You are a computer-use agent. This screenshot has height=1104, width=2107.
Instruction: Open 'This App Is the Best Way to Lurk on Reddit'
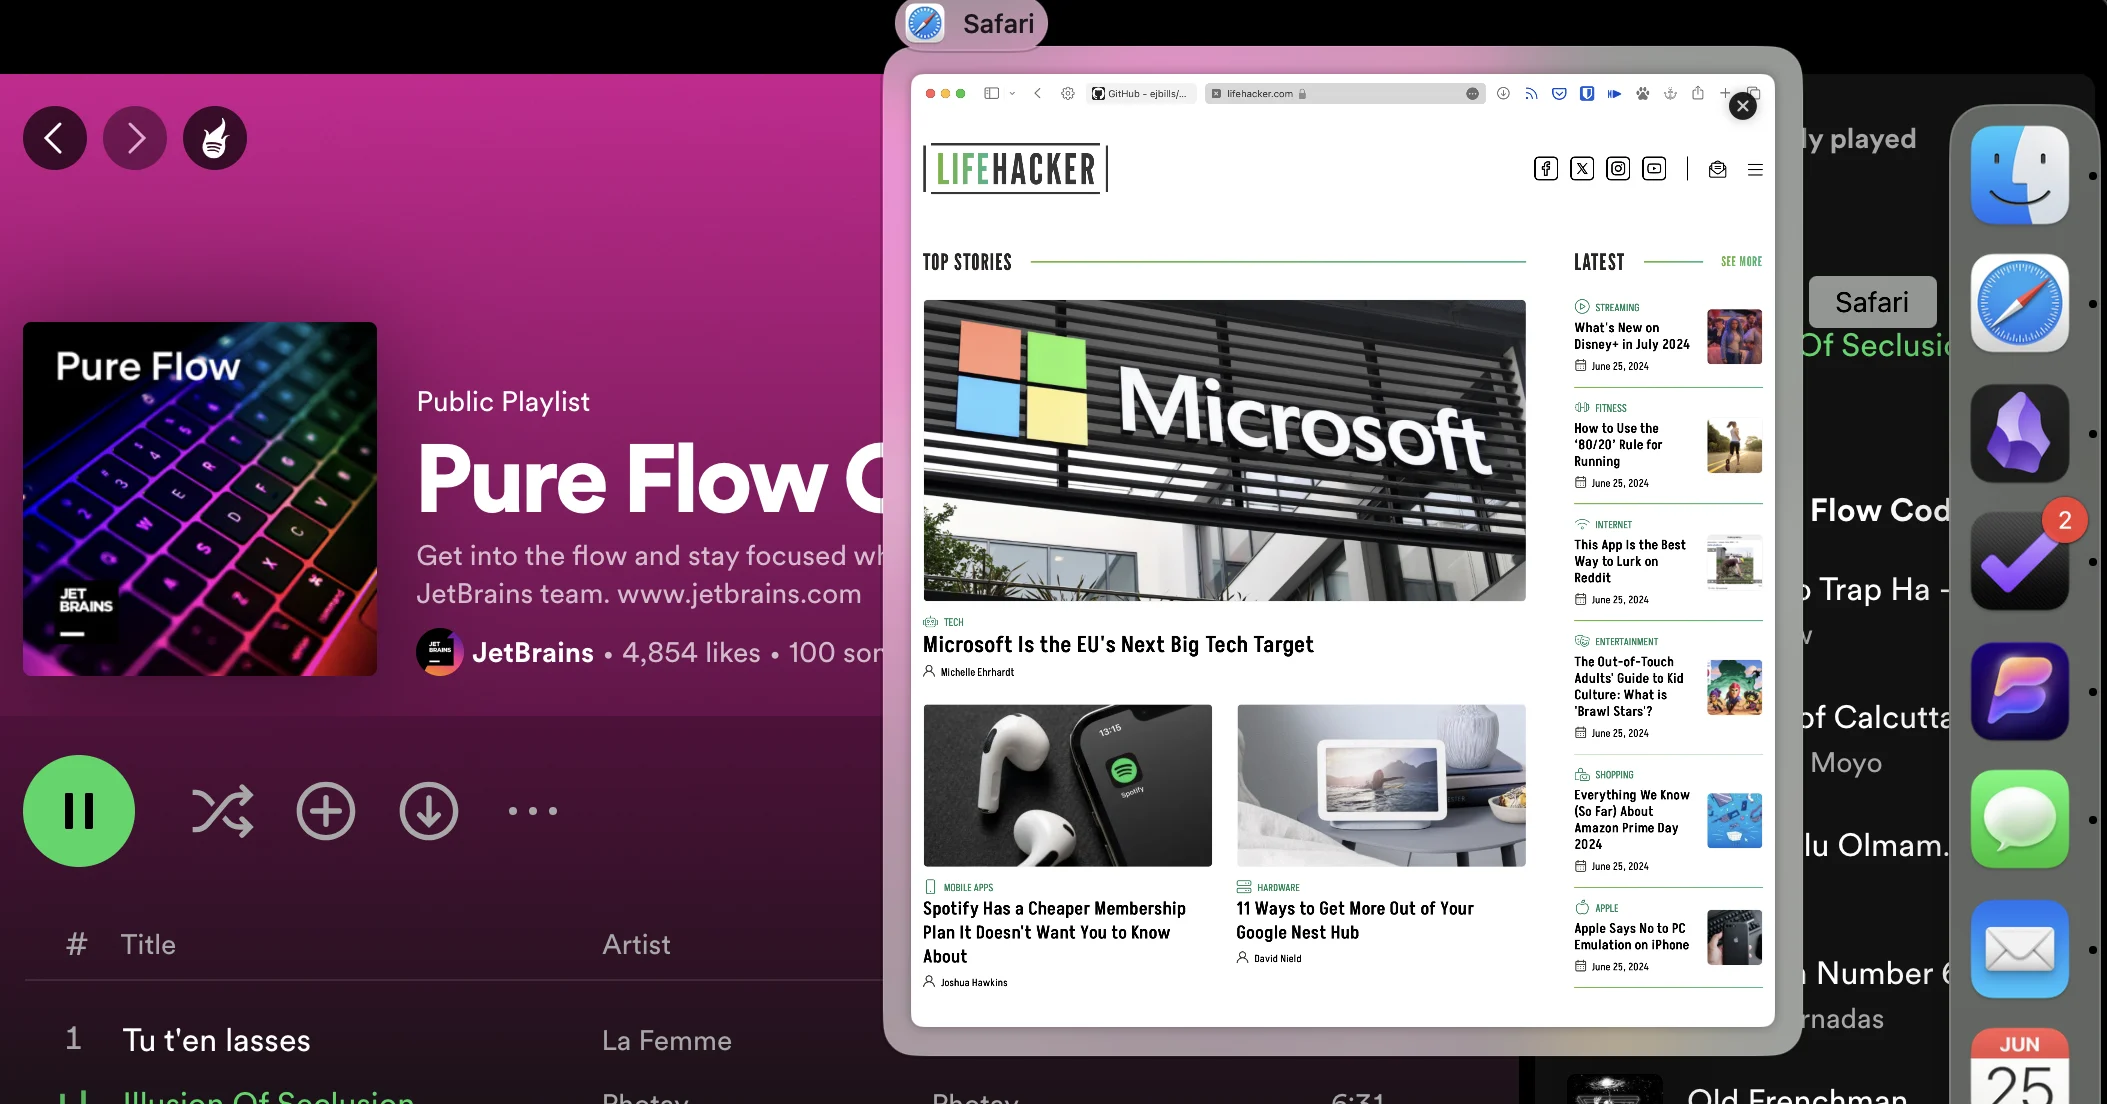click(1630, 561)
